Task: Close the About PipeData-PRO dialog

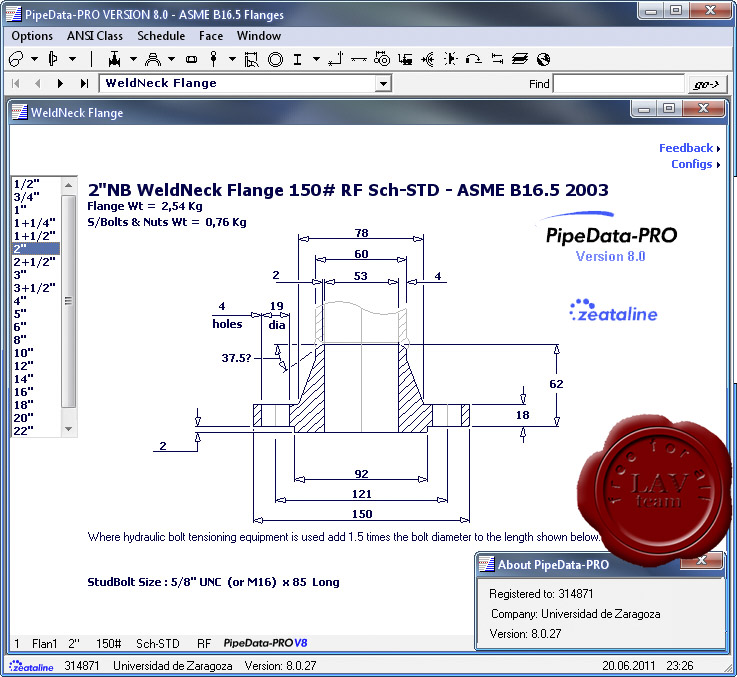Action: (x=701, y=561)
